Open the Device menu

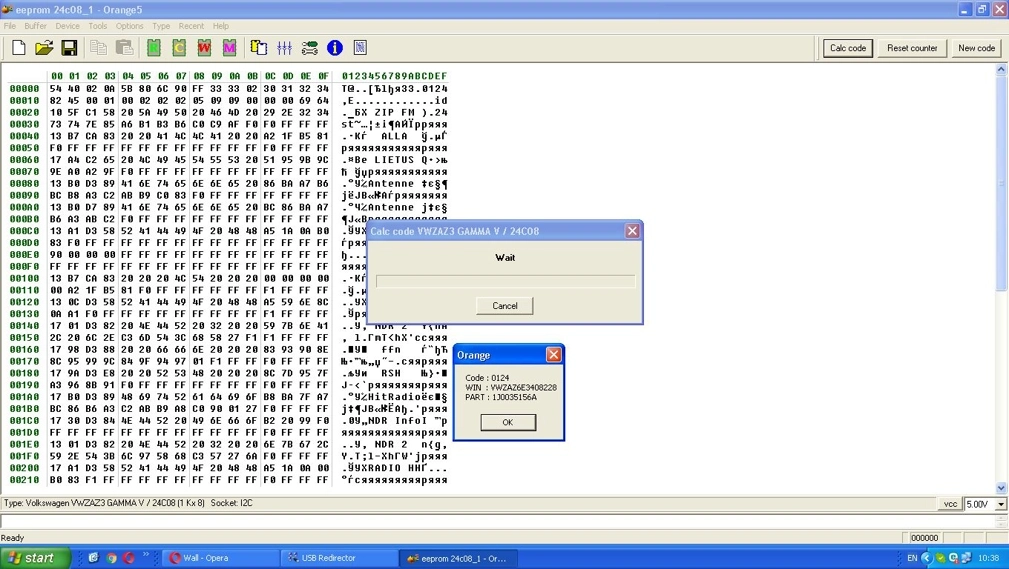tap(68, 26)
